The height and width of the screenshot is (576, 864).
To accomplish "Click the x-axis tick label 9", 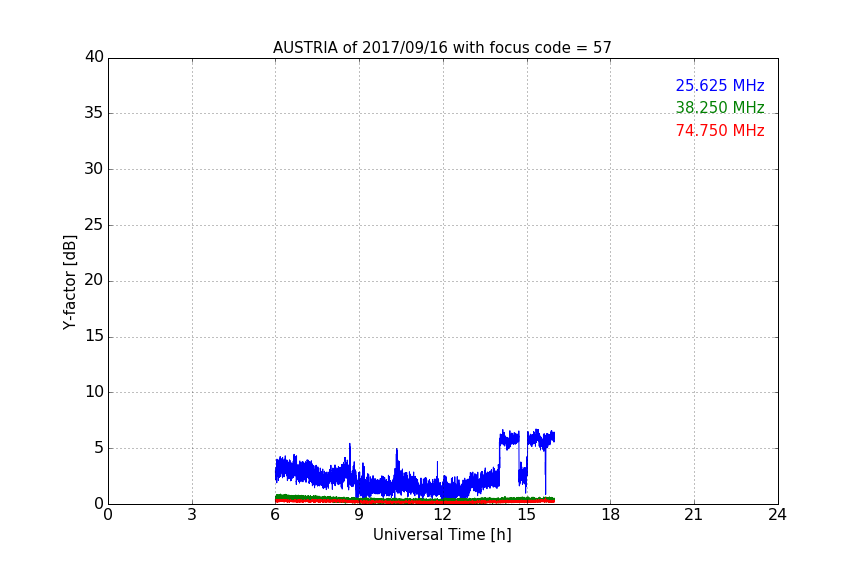I will click(x=359, y=515).
